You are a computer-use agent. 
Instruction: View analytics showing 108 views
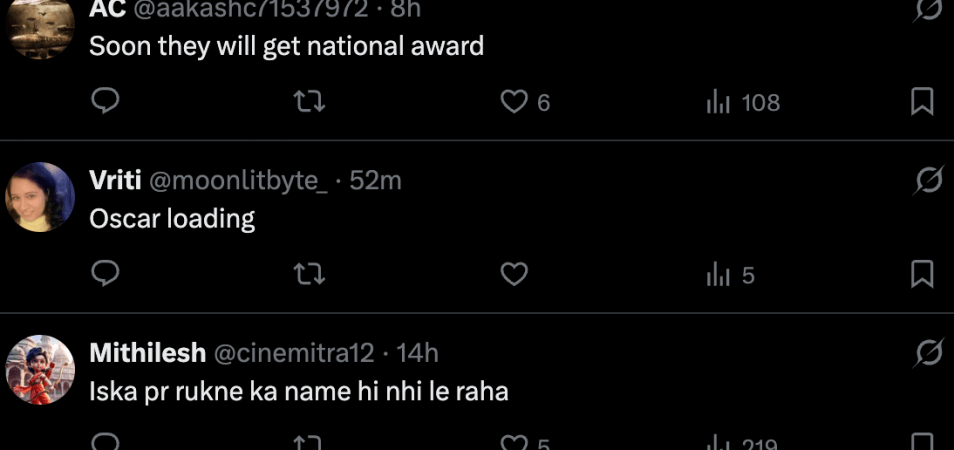pos(742,102)
